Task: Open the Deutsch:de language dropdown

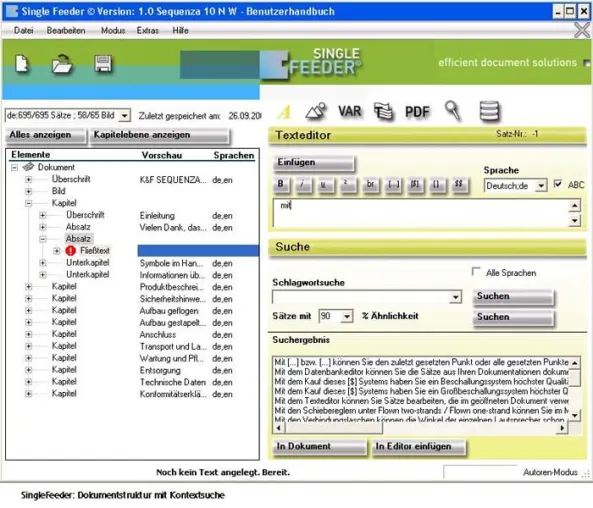Action: (x=541, y=186)
